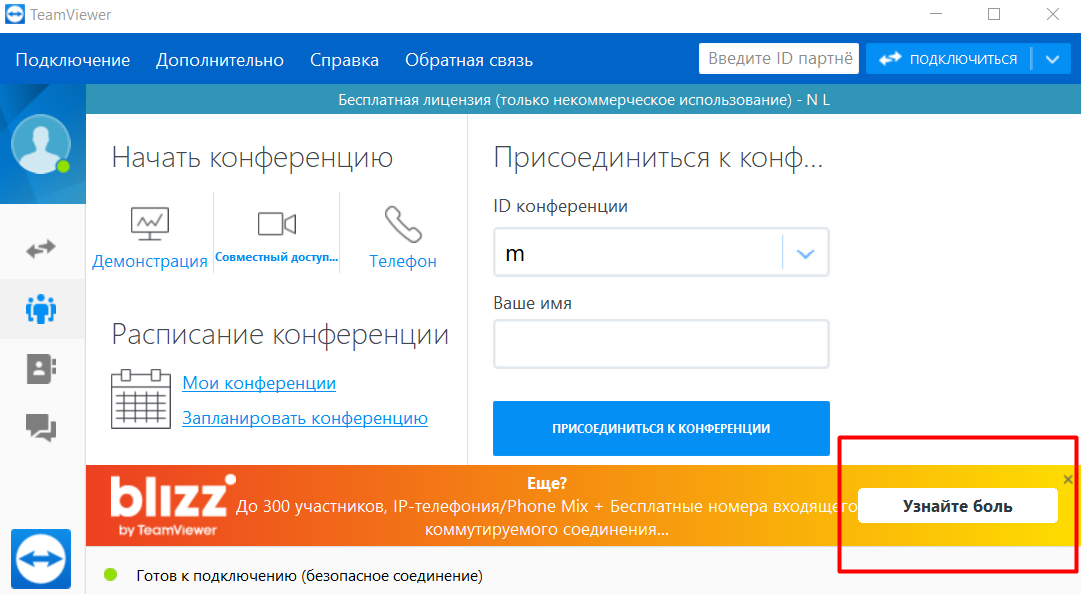This screenshot has height=594, width=1081.
Task: Open the Дополнительно menu
Action: [x=220, y=60]
